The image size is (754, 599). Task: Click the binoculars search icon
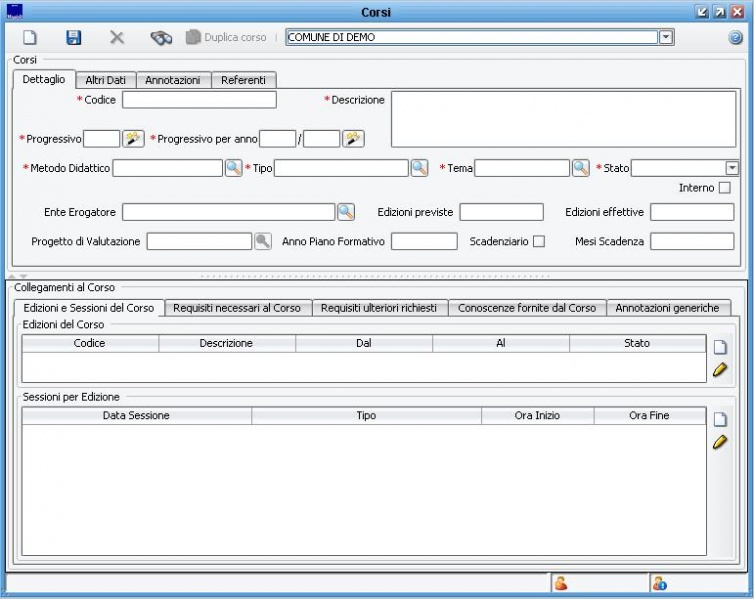(x=161, y=38)
